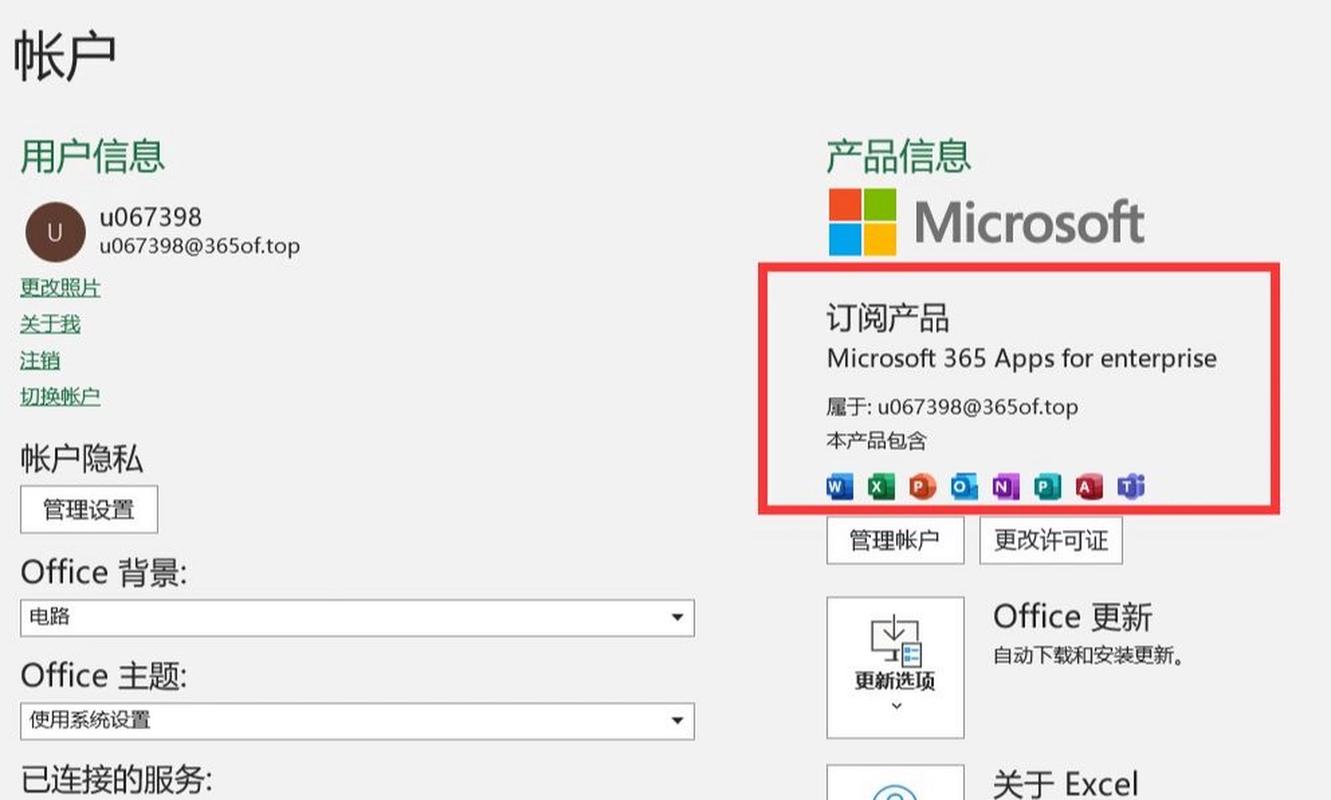
Task: Click the 本产品包含 label
Action: tap(877, 440)
